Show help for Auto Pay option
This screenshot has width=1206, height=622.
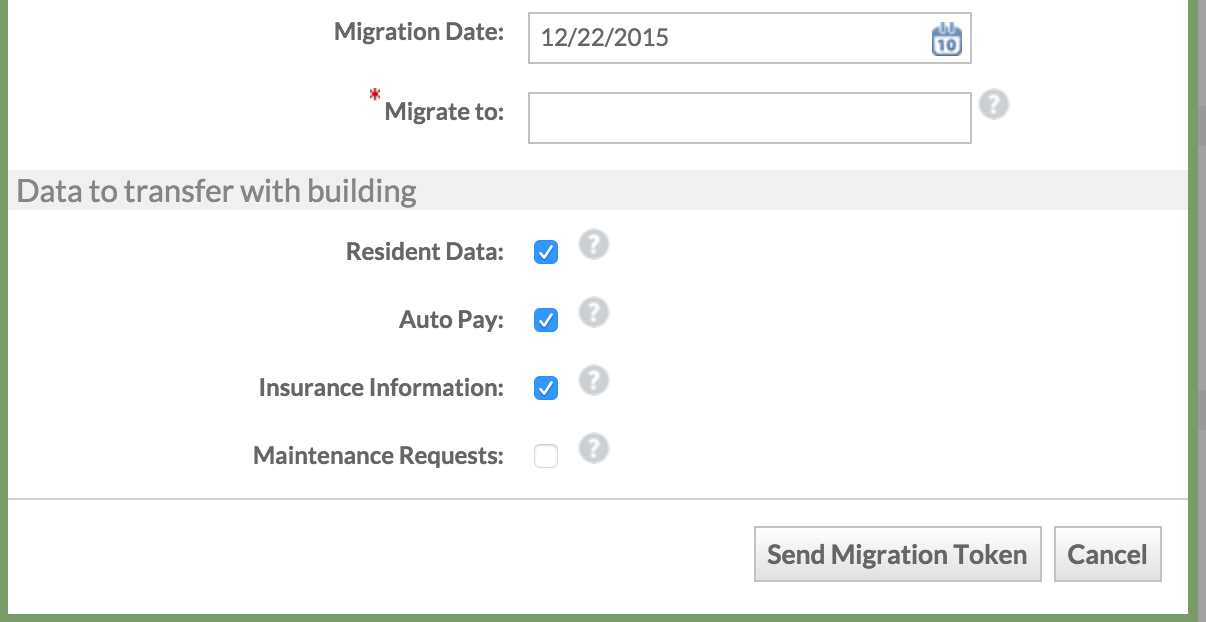(594, 313)
